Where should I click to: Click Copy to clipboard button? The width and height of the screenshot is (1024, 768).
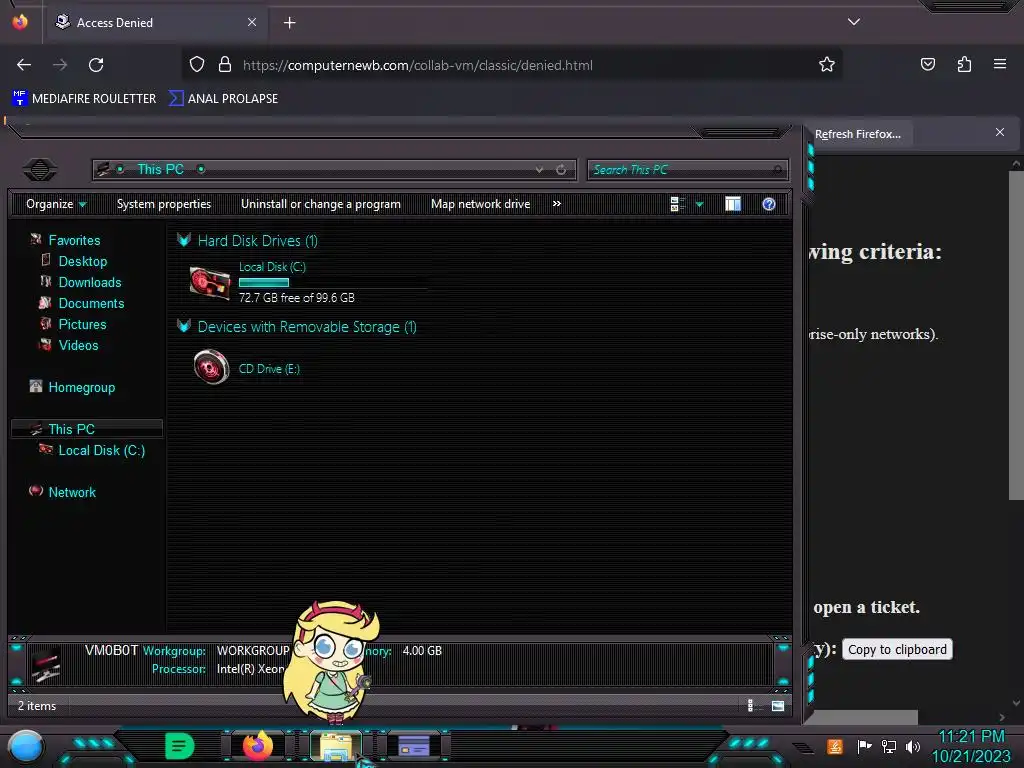[x=897, y=649]
